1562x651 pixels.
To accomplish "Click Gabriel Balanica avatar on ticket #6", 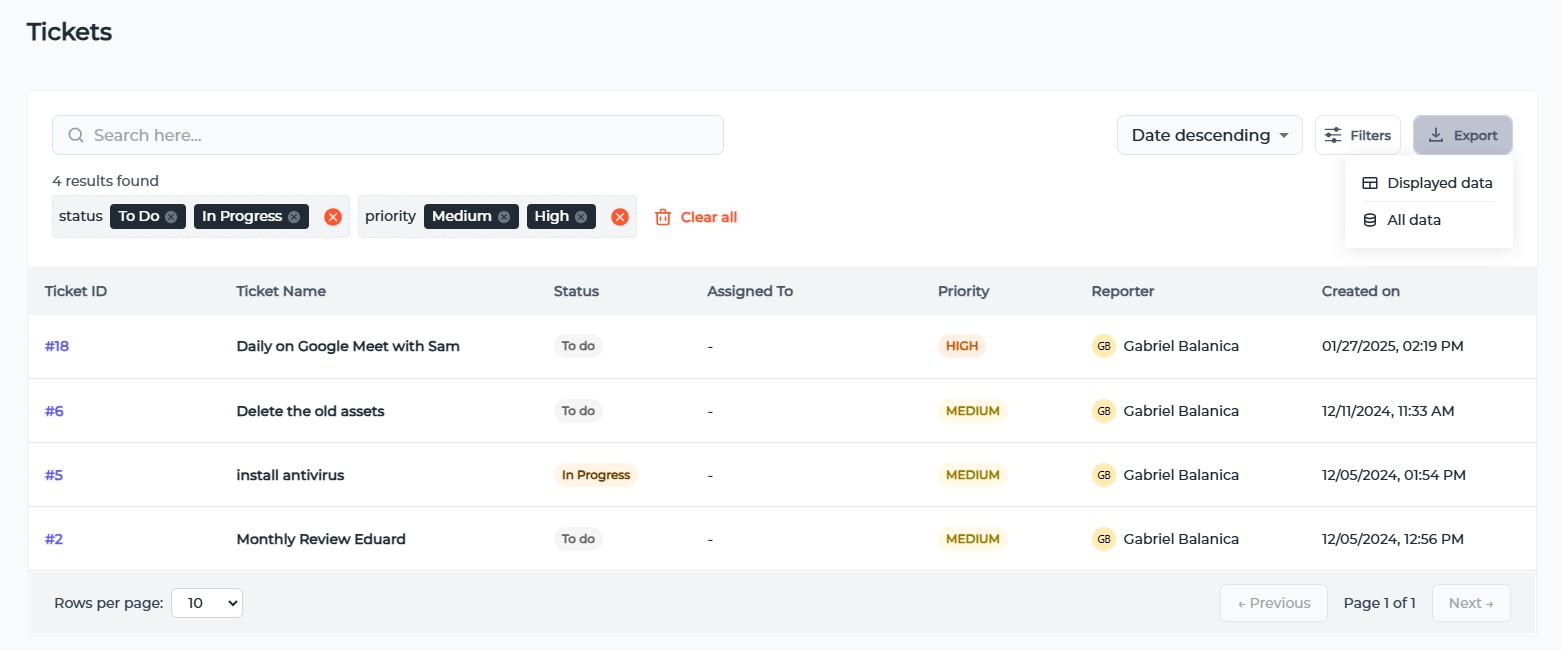I will tap(1104, 411).
